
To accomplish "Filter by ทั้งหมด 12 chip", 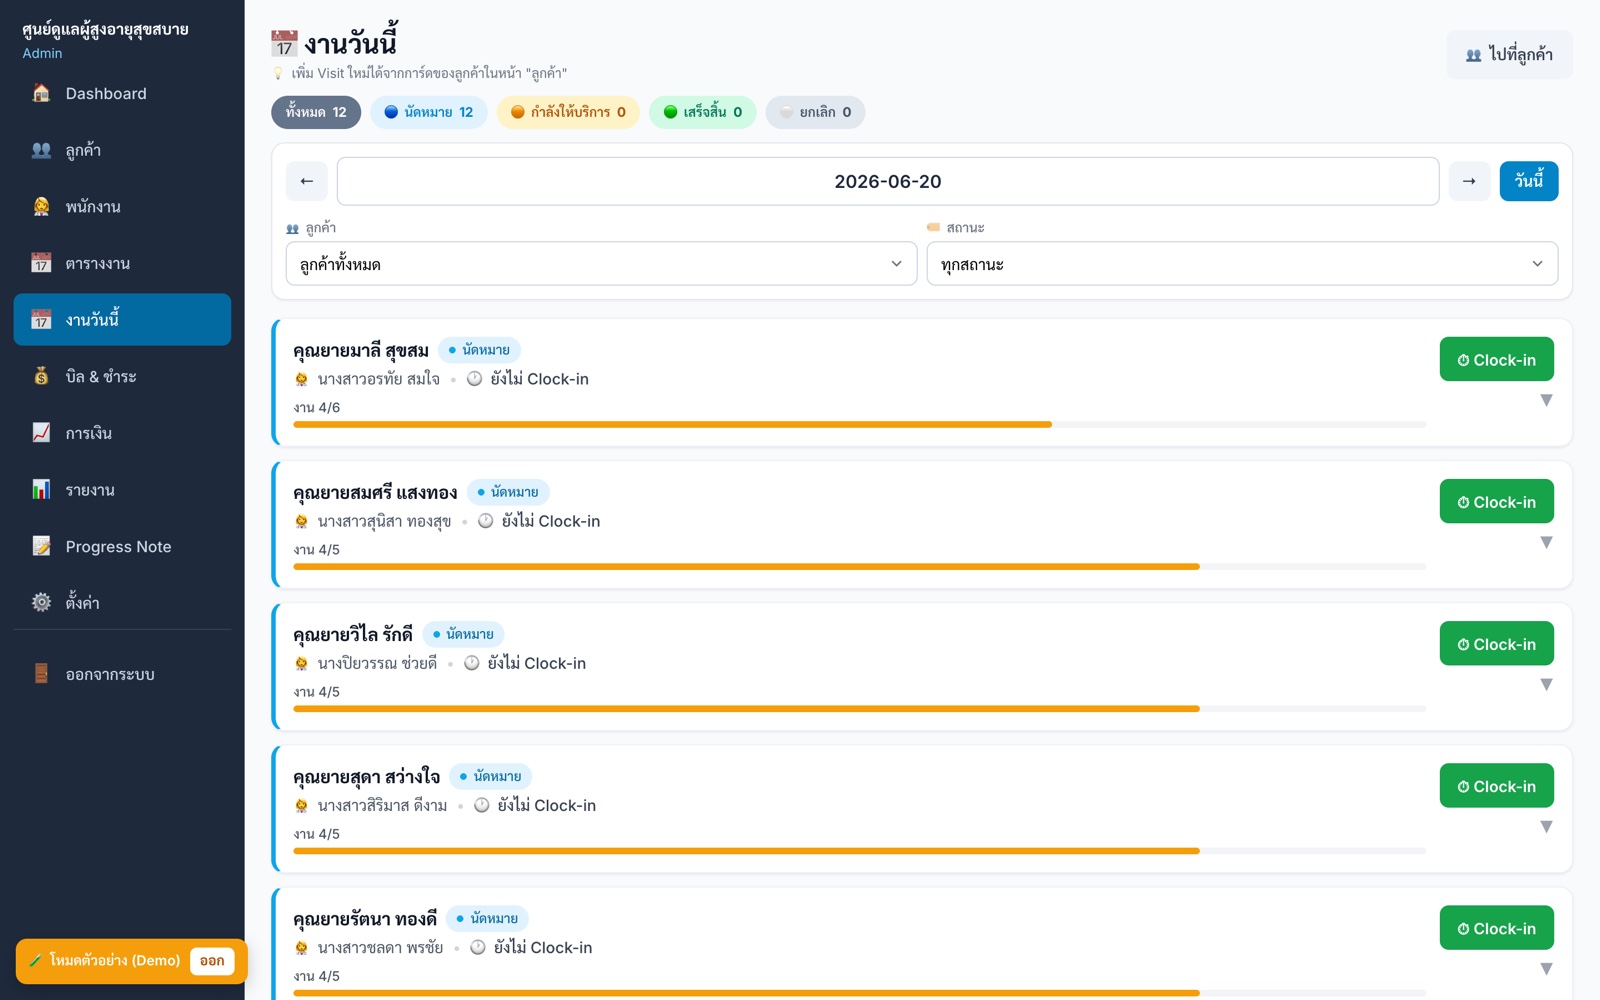I will click(x=316, y=112).
